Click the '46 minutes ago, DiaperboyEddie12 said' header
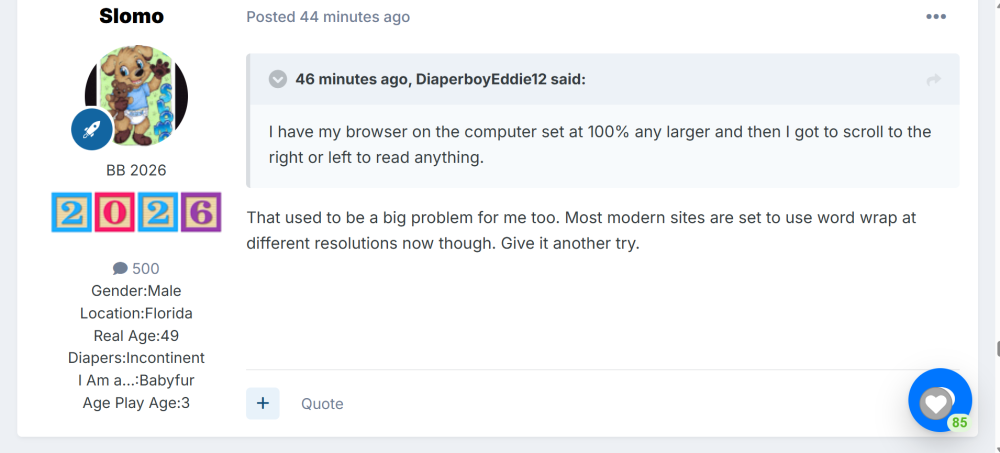The width and height of the screenshot is (1000, 453). (x=440, y=80)
